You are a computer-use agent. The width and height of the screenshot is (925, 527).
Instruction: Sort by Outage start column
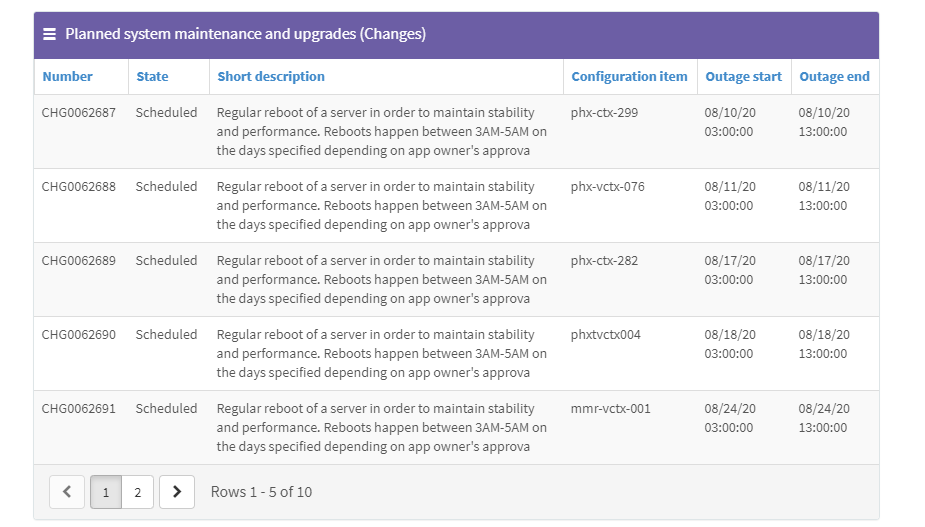pos(743,76)
